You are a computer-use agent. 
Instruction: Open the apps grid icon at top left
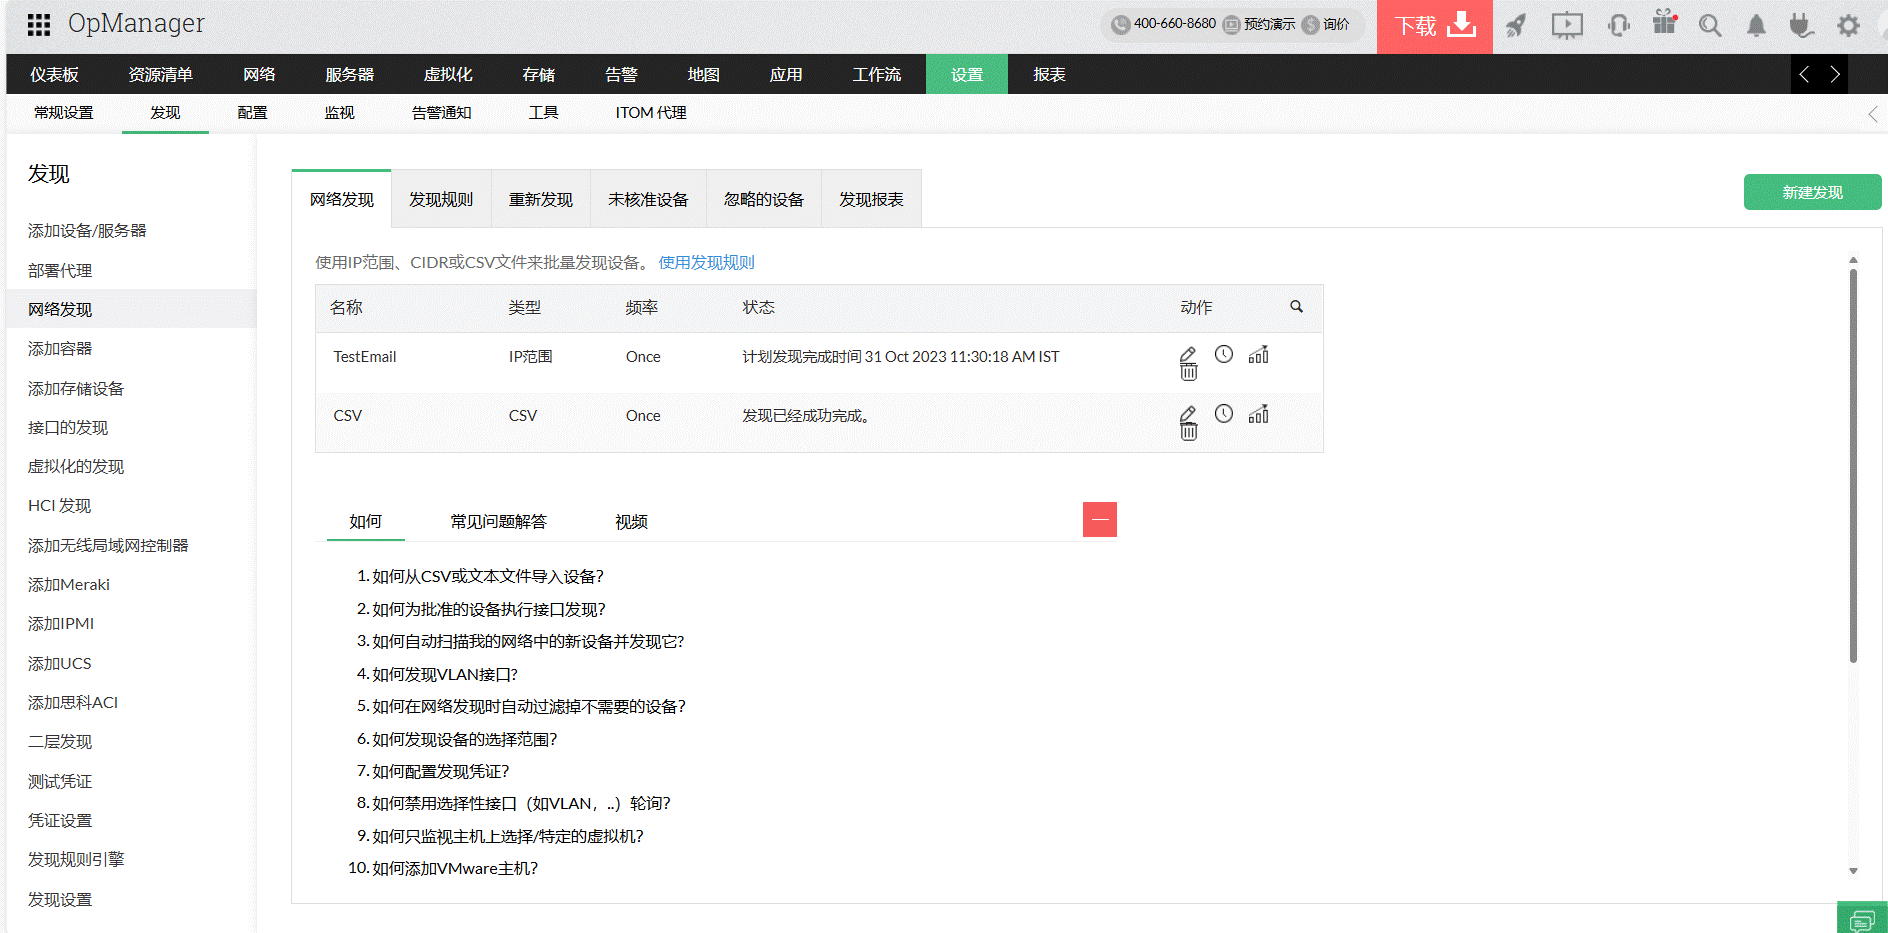pyautogui.click(x=38, y=24)
